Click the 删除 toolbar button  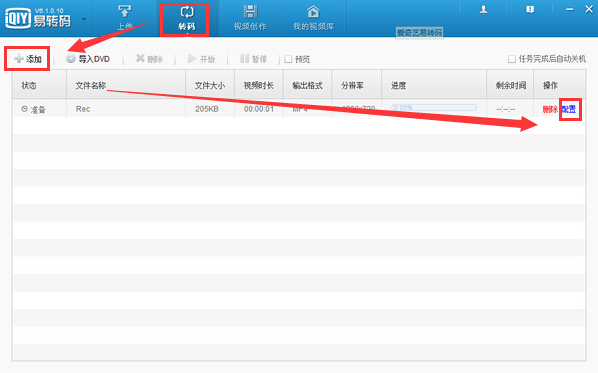tap(149, 59)
